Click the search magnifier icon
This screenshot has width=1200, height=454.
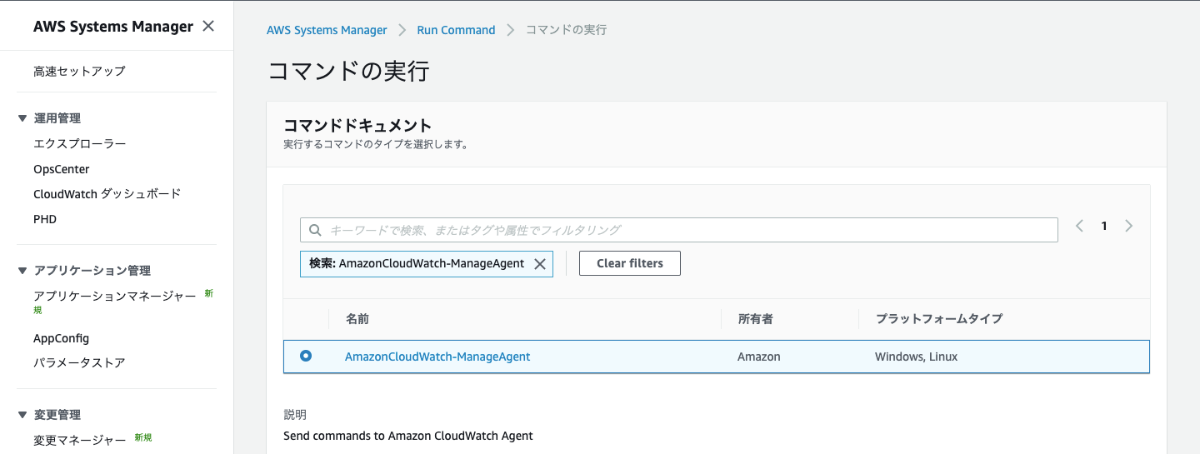[x=315, y=230]
